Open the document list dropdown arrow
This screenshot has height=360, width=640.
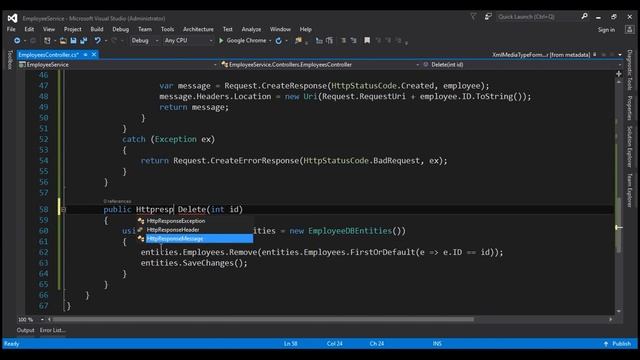point(620,55)
